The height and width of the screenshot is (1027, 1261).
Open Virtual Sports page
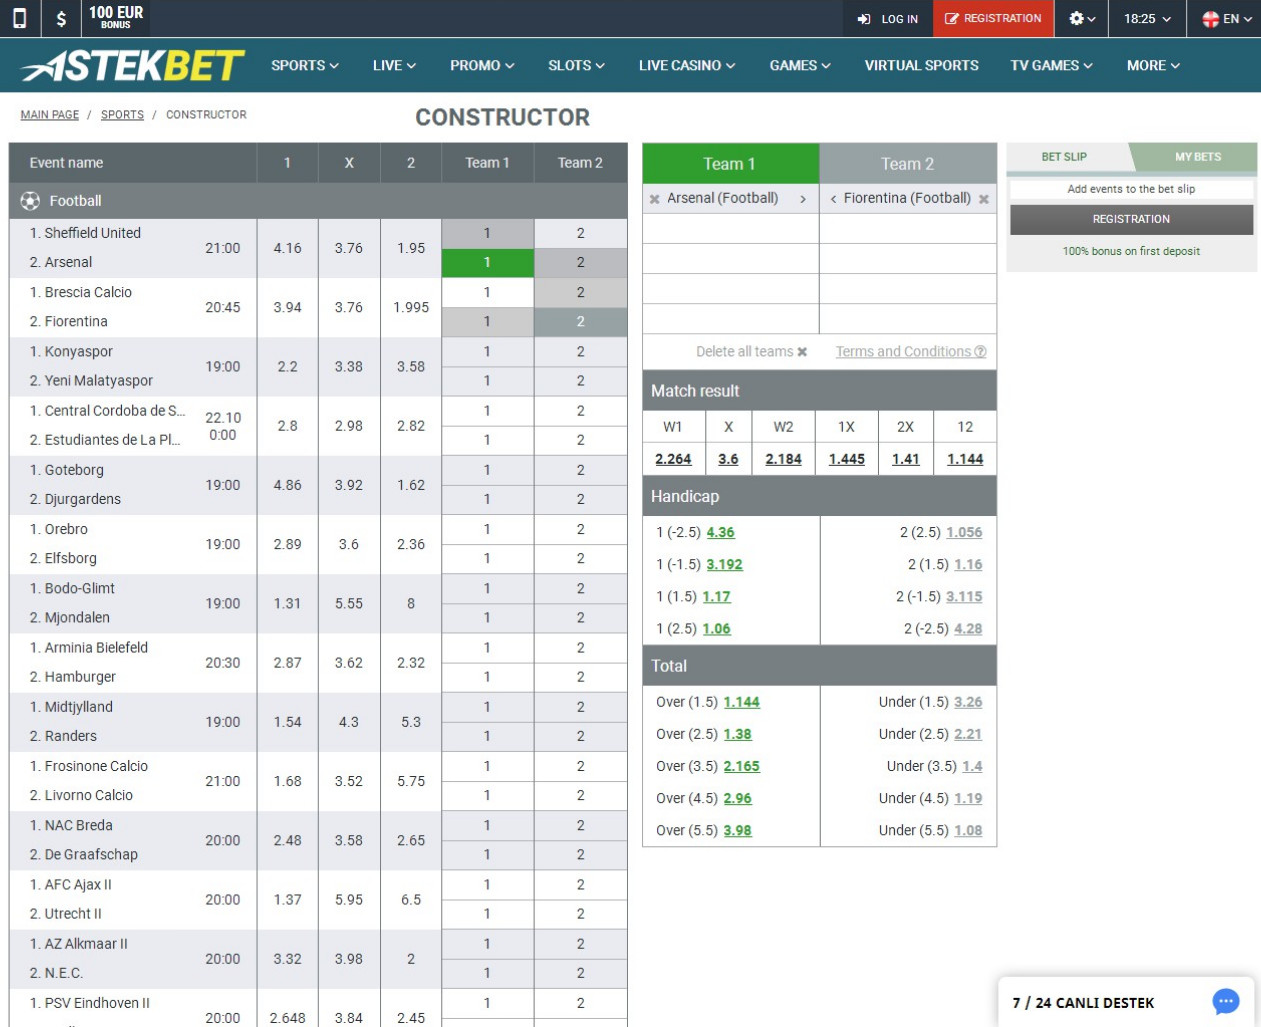pyautogui.click(x=922, y=65)
